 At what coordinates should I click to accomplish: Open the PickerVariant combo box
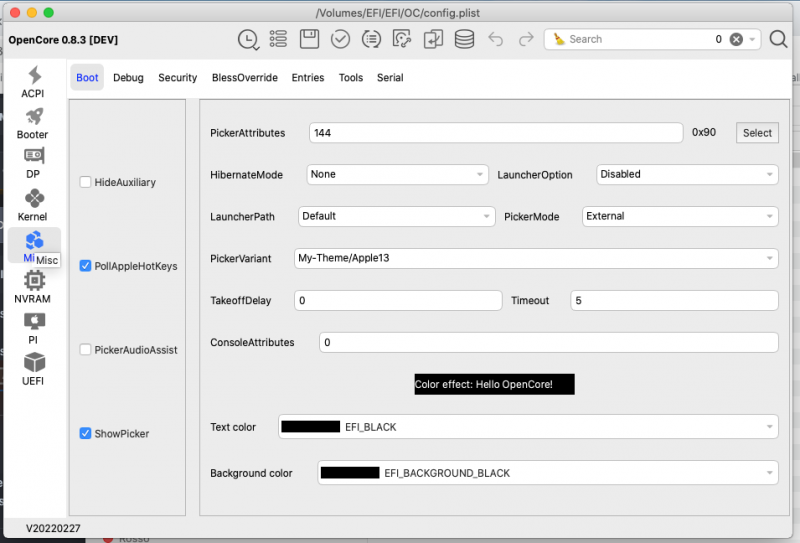(536, 258)
